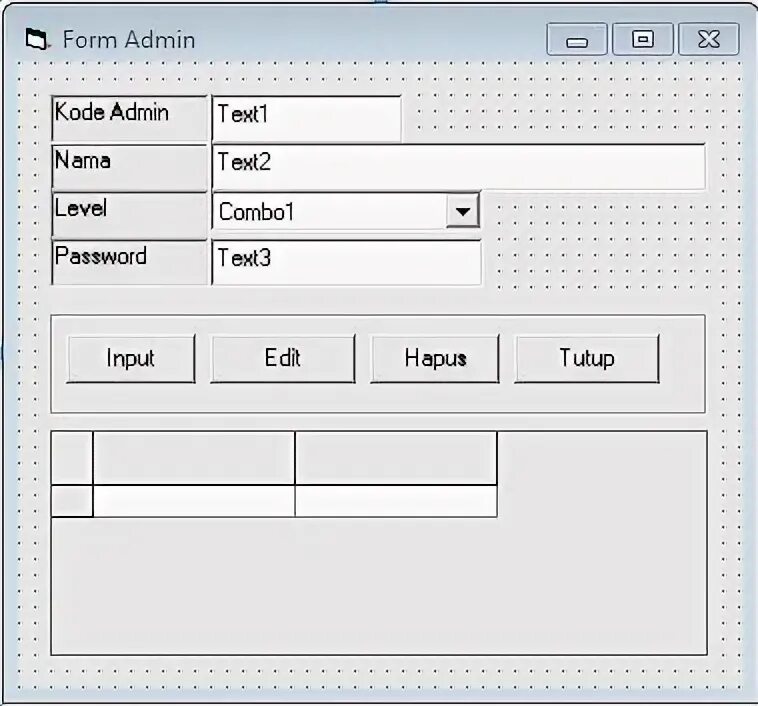Viewport: 758px width, 706px height.
Task: Maximize the Form Admin window
Action: (643, 39)
